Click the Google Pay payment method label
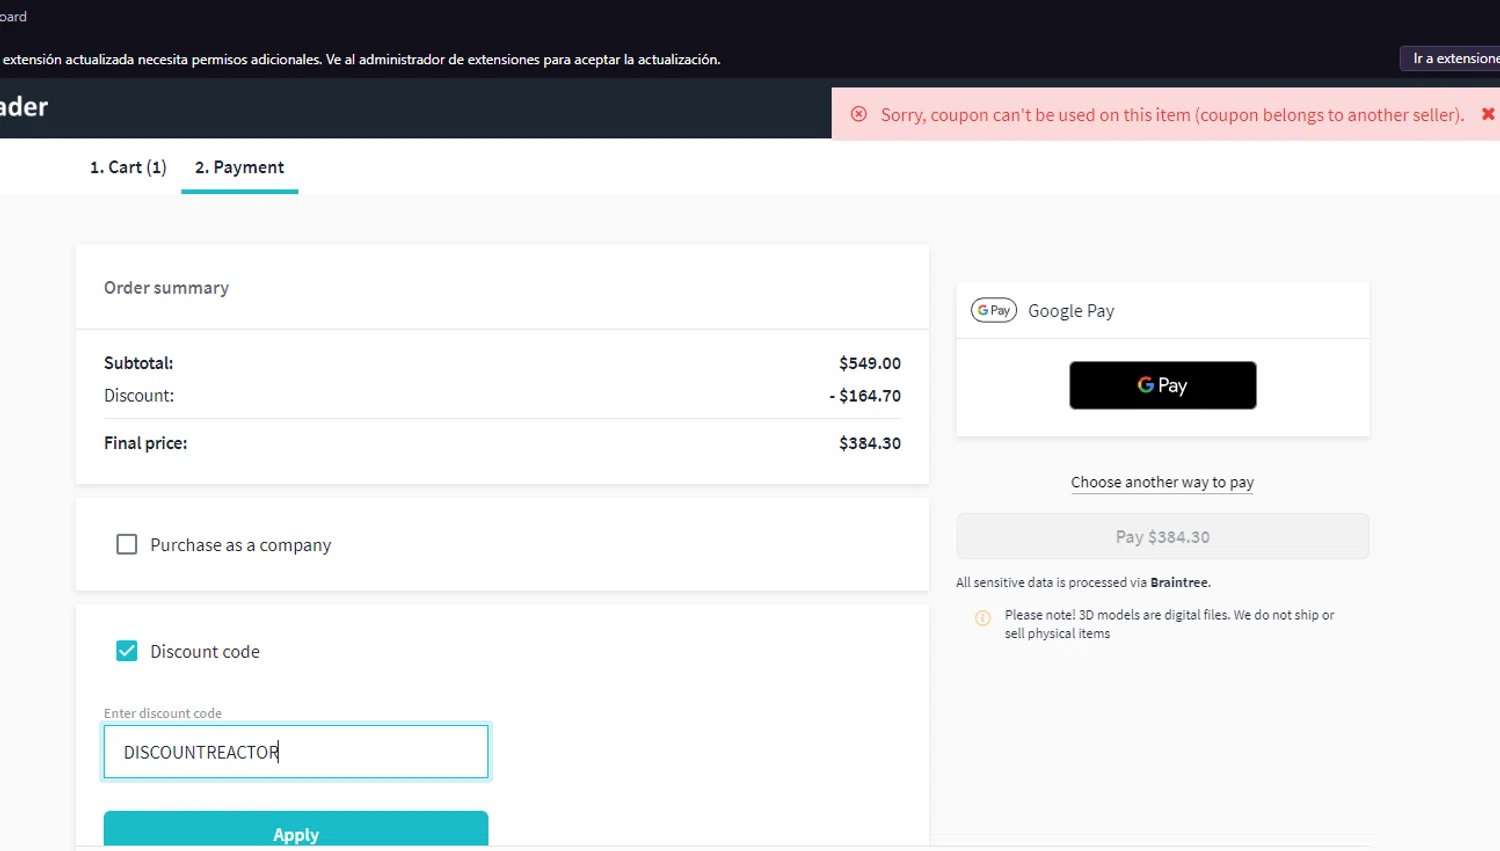This screenshot has height=851, width=1500. pyautogui.click(x=1071, y=311)
